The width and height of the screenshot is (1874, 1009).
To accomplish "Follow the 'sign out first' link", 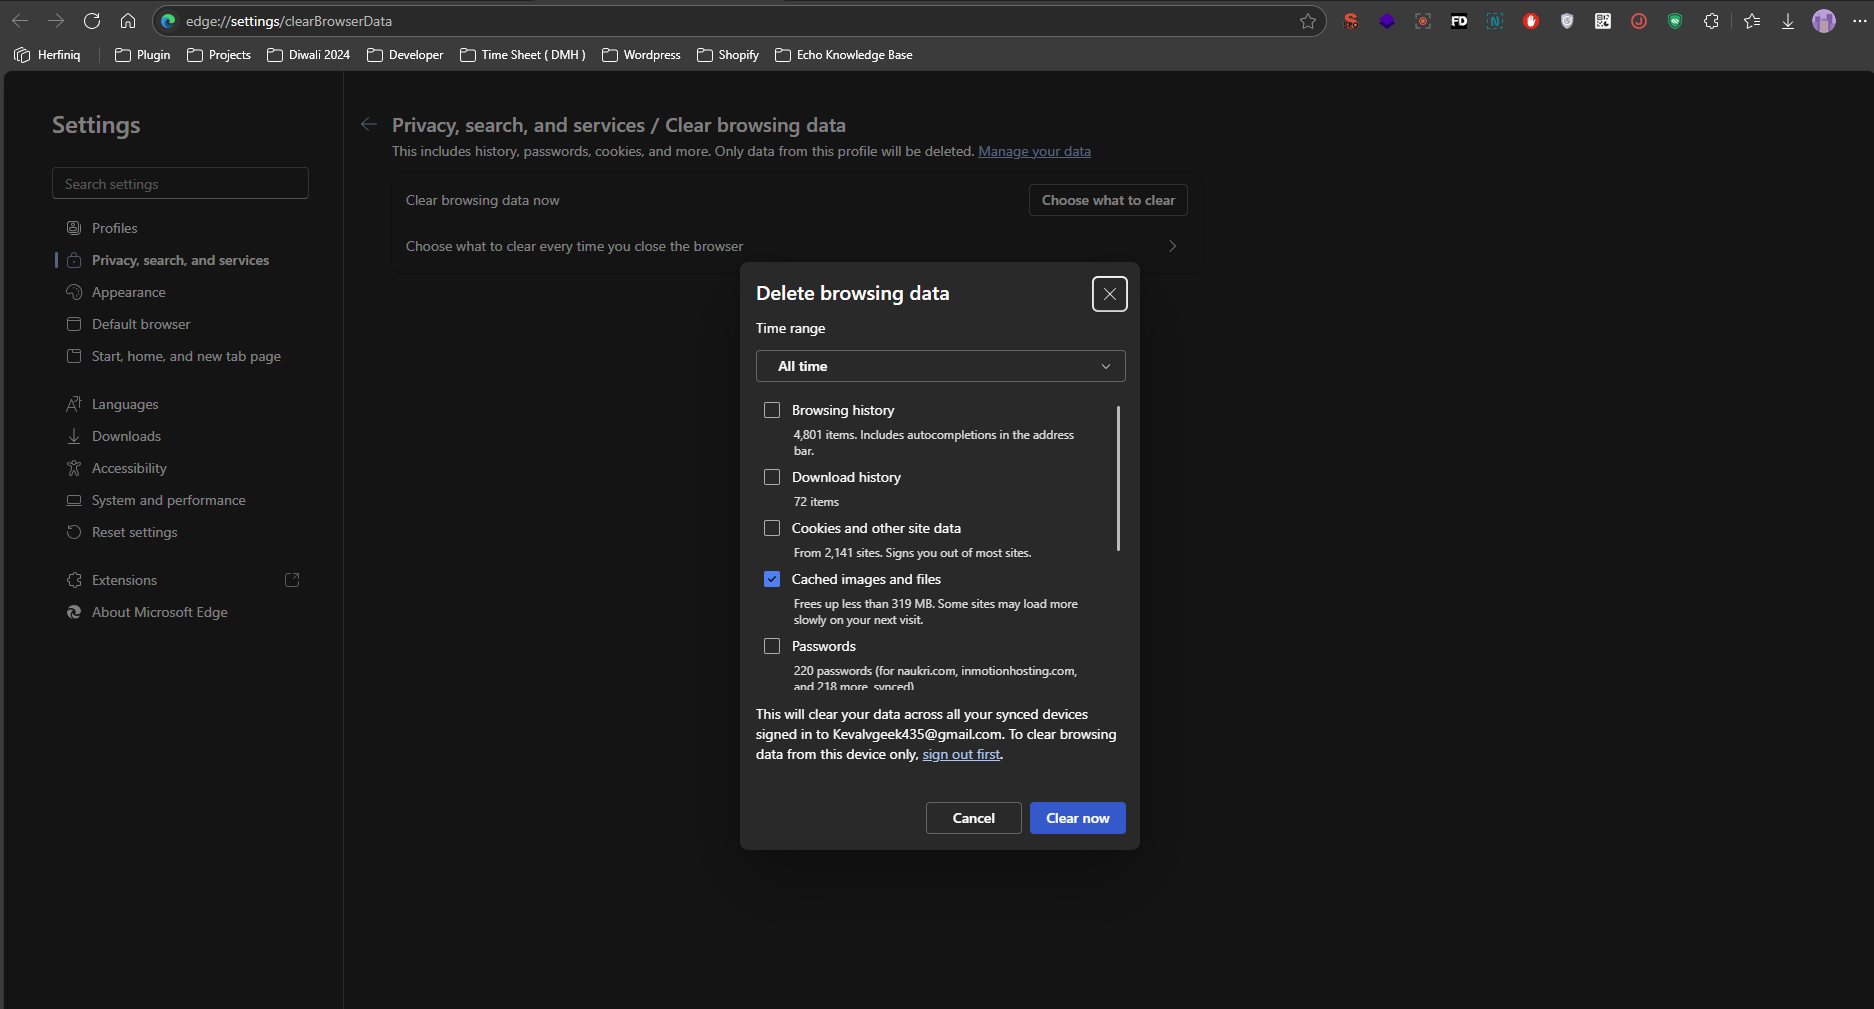I will [960, 754].
